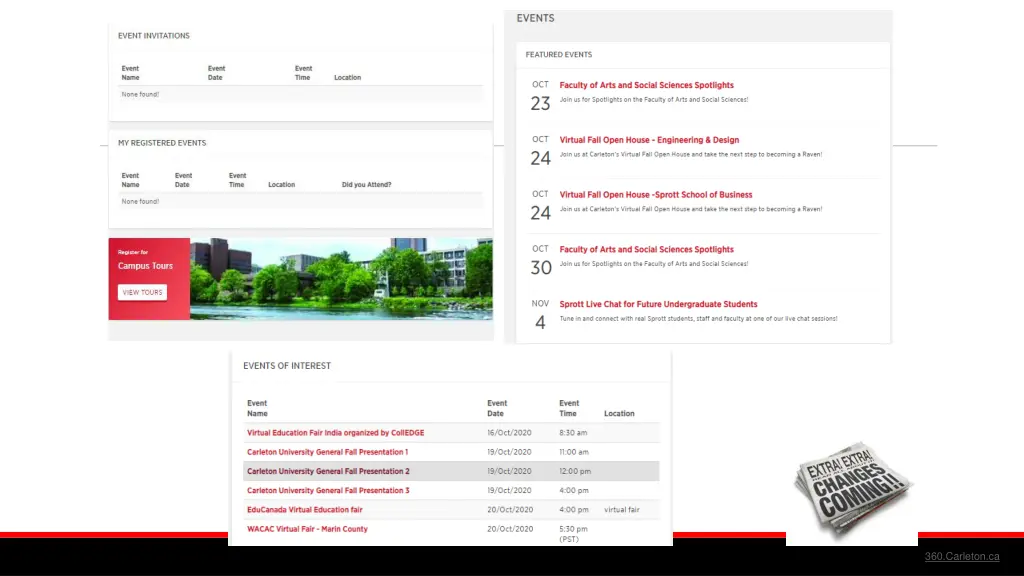Click the Campus Tours red banner title
Image resolution: width=1024 pixels, height=576 pixels.
[145, 266]
